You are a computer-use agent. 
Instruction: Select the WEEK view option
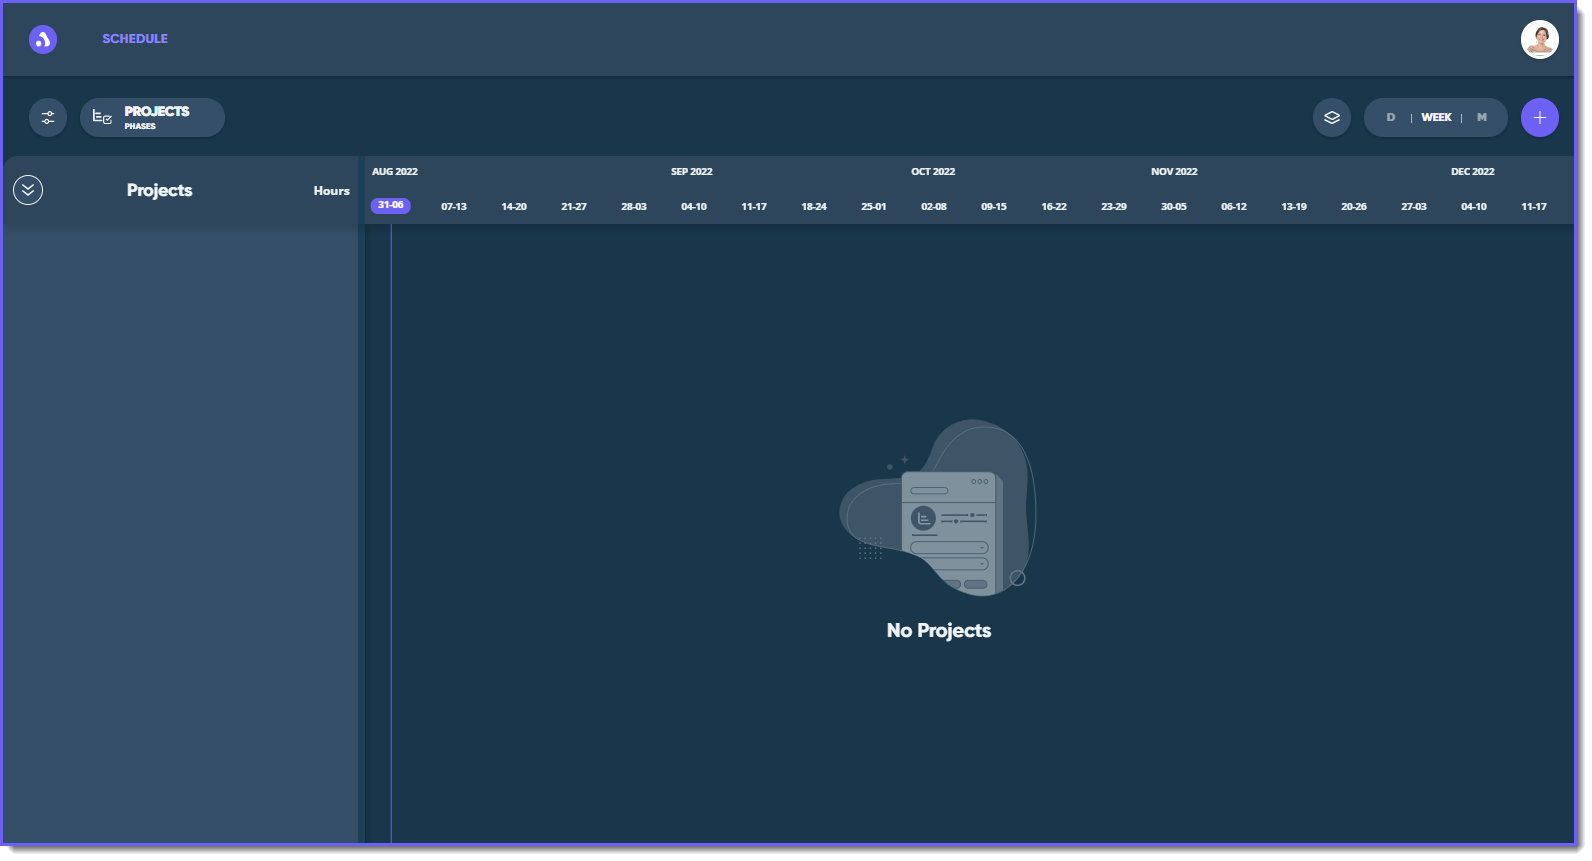tap(1436, 118)
